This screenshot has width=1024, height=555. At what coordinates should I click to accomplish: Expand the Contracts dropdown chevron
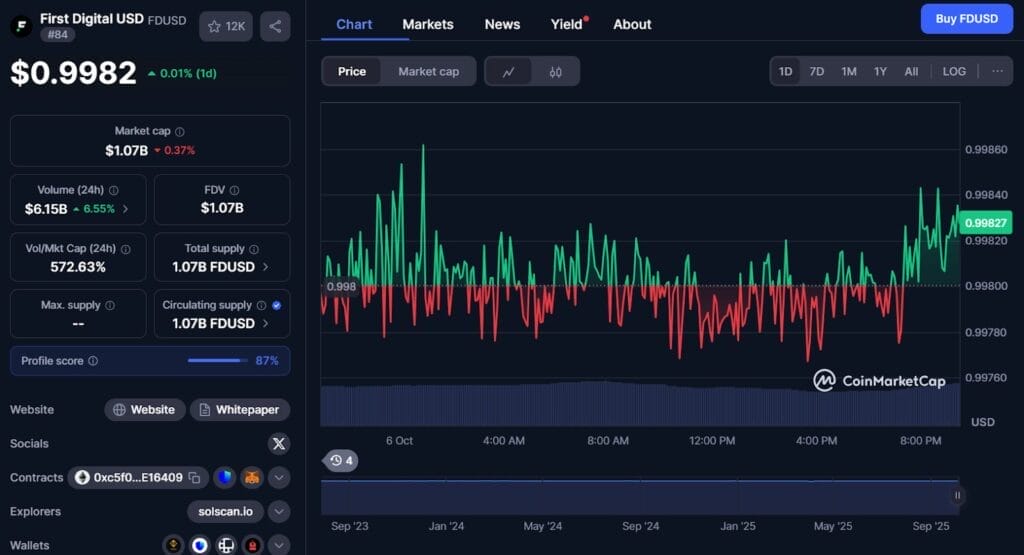[279, 478]
